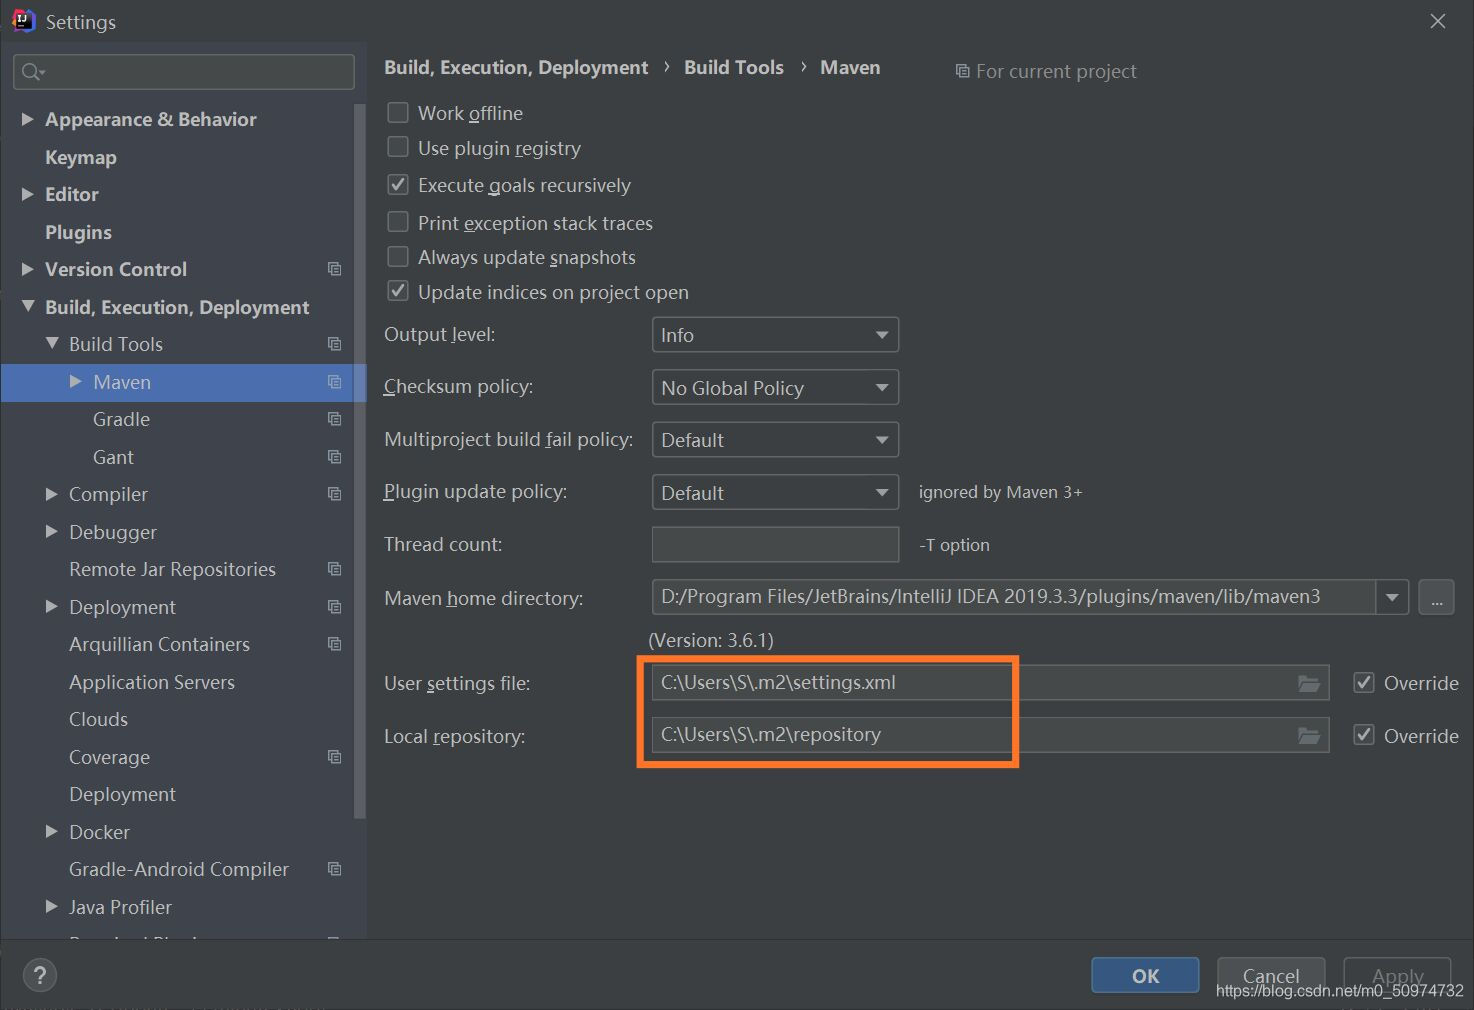1474x1010 pixels.
Task: Open the Checksum policy dropdown
Action: point(775,387)
